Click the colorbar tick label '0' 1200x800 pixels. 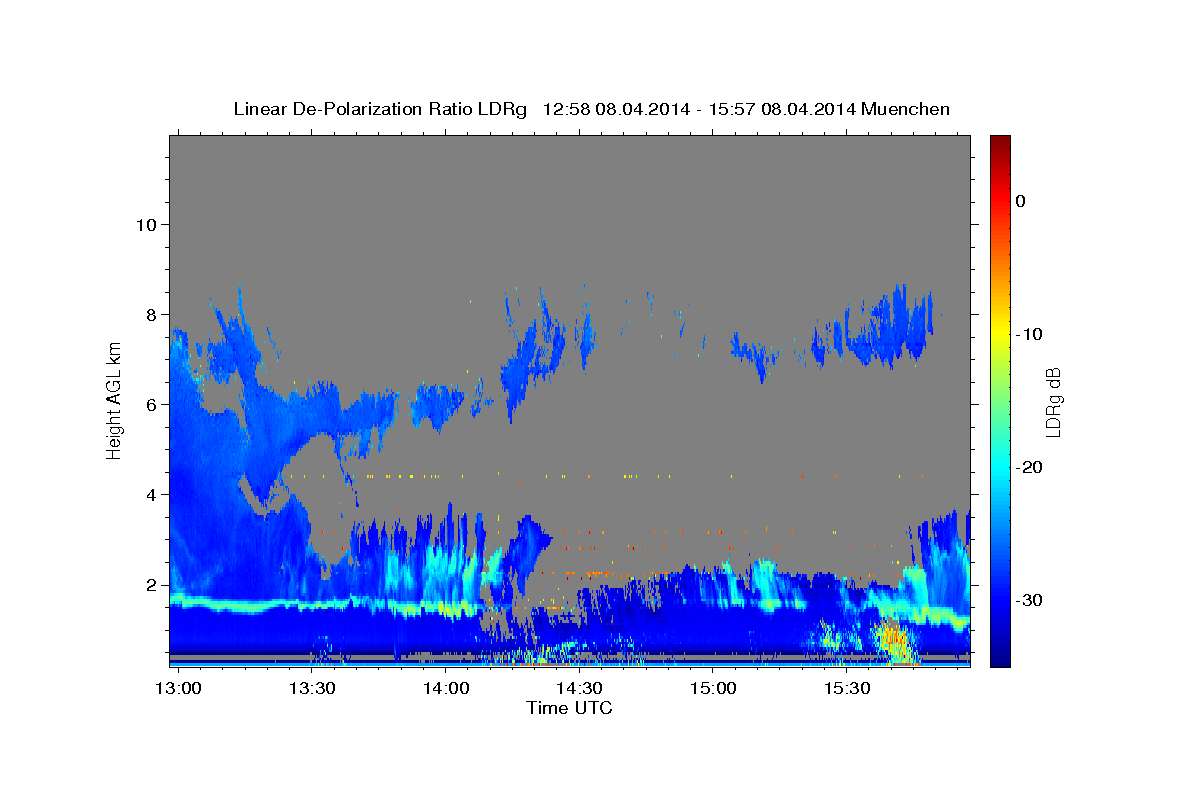[1021, 201]
